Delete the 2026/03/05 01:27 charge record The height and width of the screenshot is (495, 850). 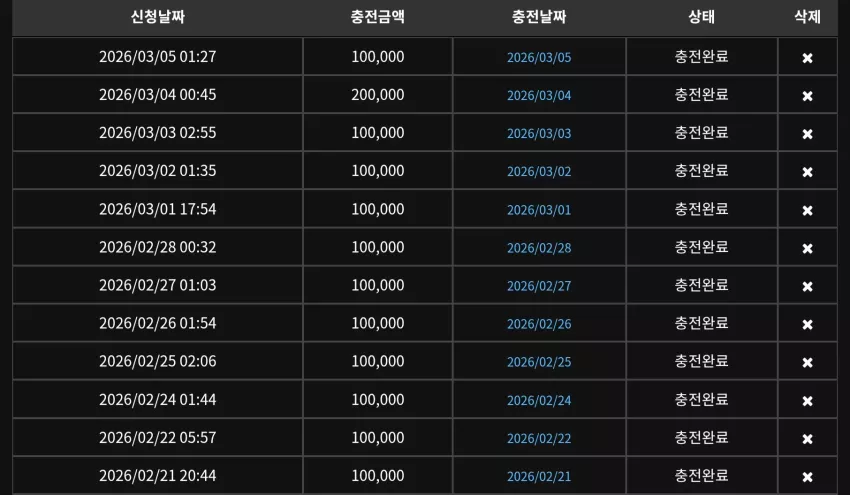(x=807, y=57)
